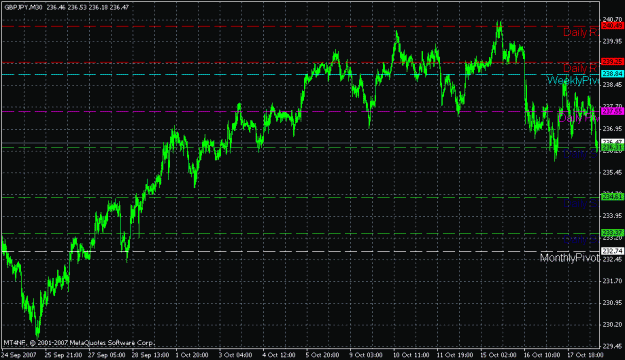The image size is (625, 360).
Task: Click the 28 Sep 13:00 time label
Action: pyautogui.click(x=150, y=355)
